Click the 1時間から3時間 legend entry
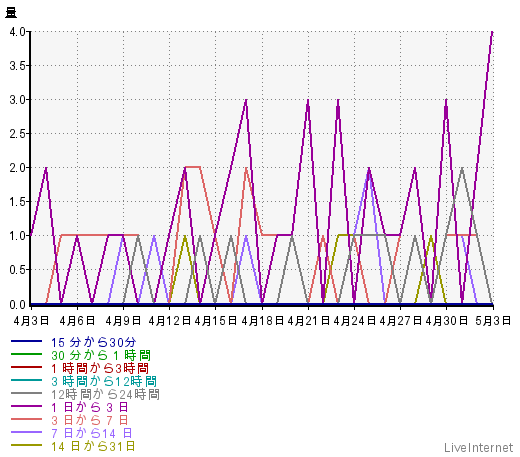Viewport: 520px width, 457px height. coord(100,368)
